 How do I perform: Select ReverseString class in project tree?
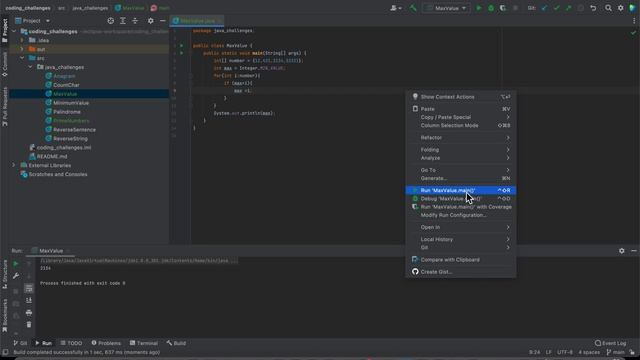[x=70, y=139]
